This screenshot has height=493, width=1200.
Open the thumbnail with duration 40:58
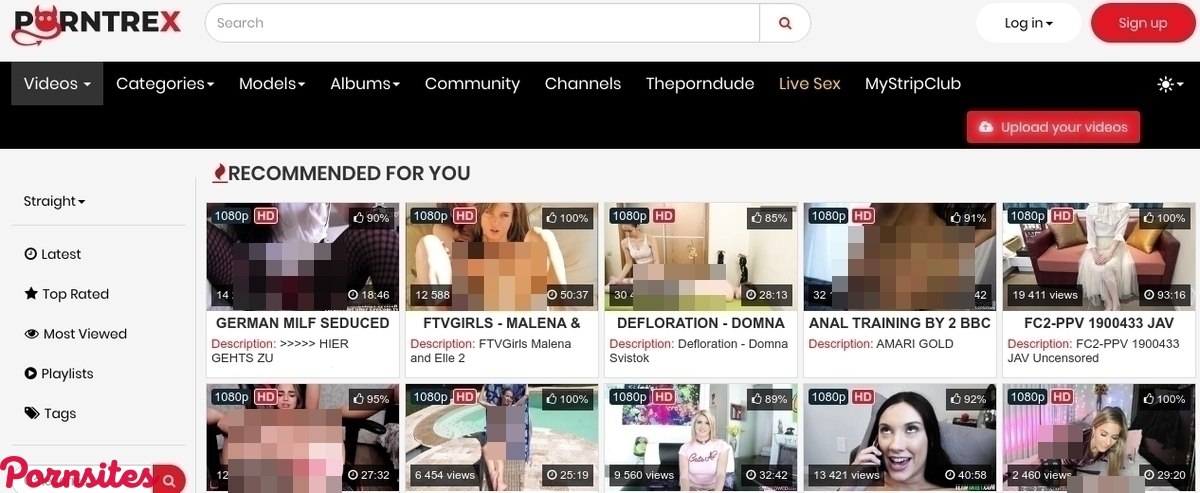click(899, 438)
